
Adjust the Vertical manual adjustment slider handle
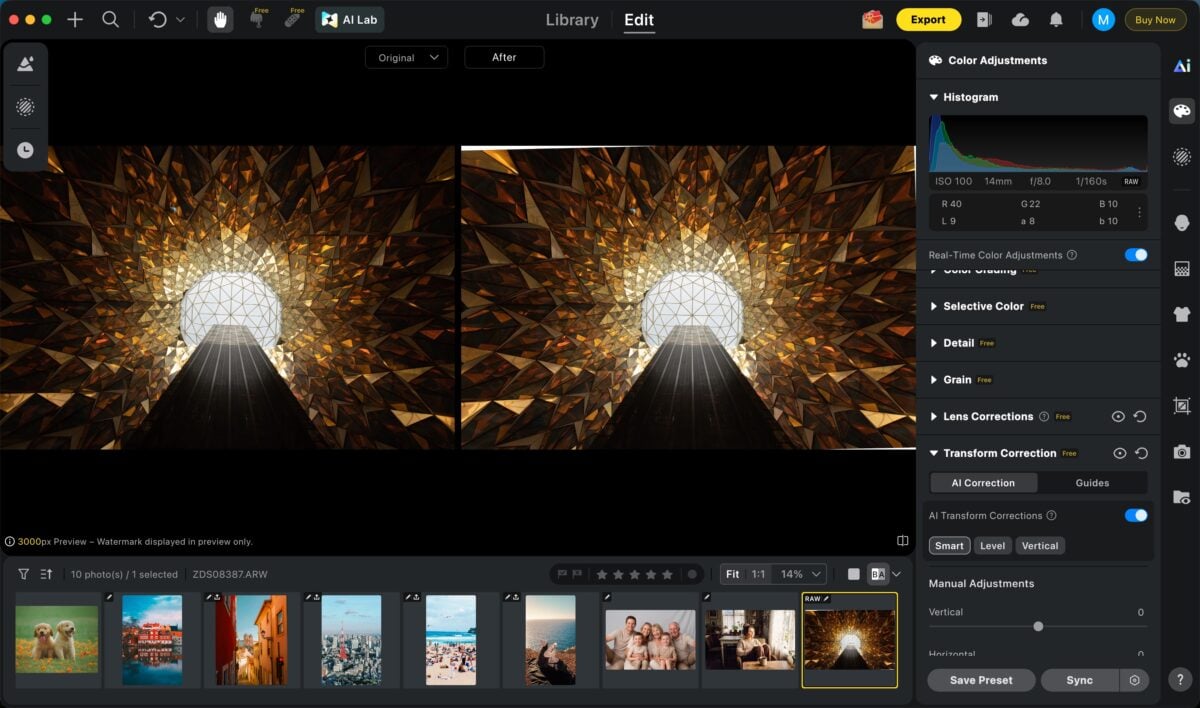point(1038,627)
